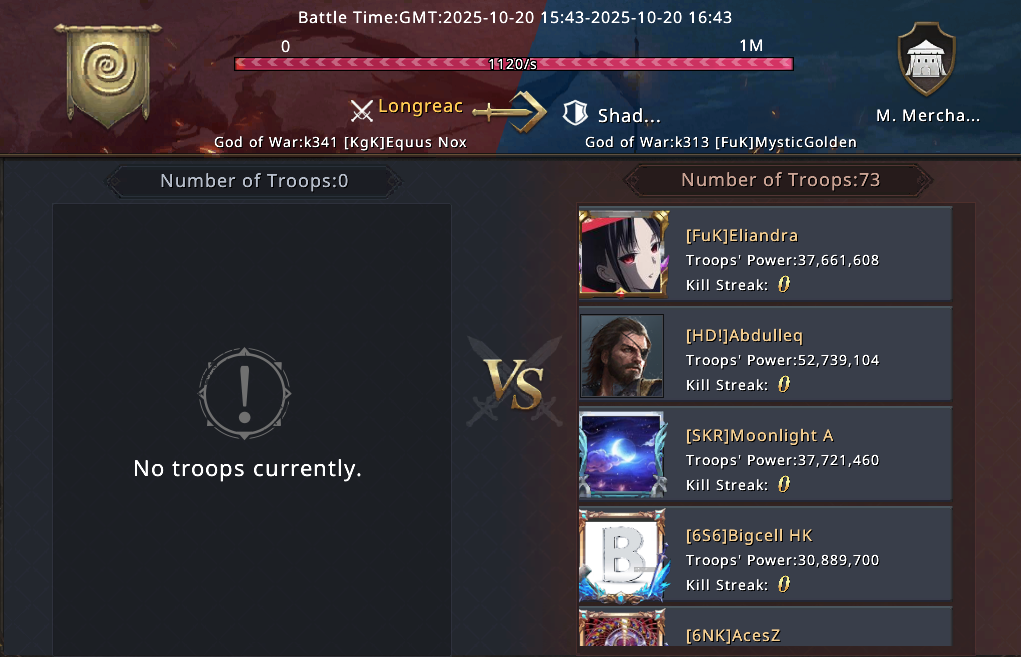Click the golden sword arrow icon
This screenshot has height=657, width=1021.
click(509, 112)
